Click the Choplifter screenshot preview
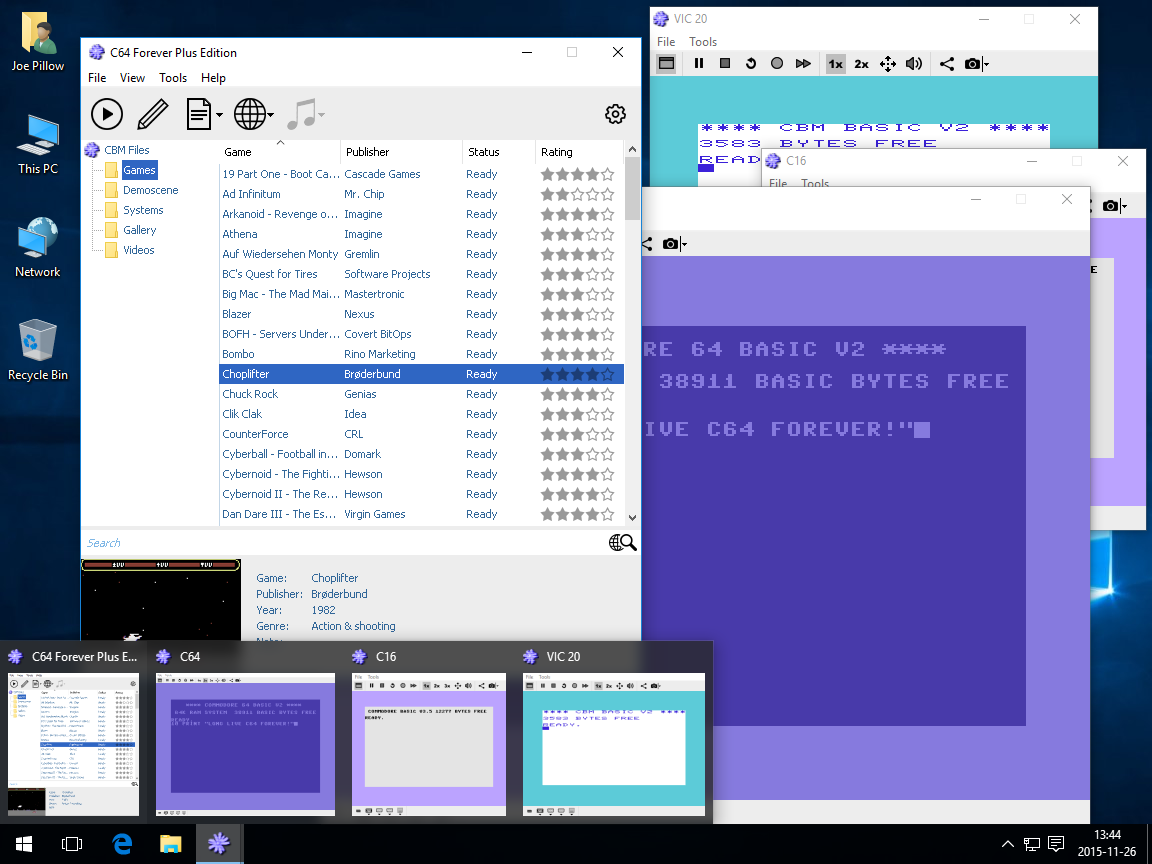The height and width of the screenshot is (864, 1152). click(161, 600)
